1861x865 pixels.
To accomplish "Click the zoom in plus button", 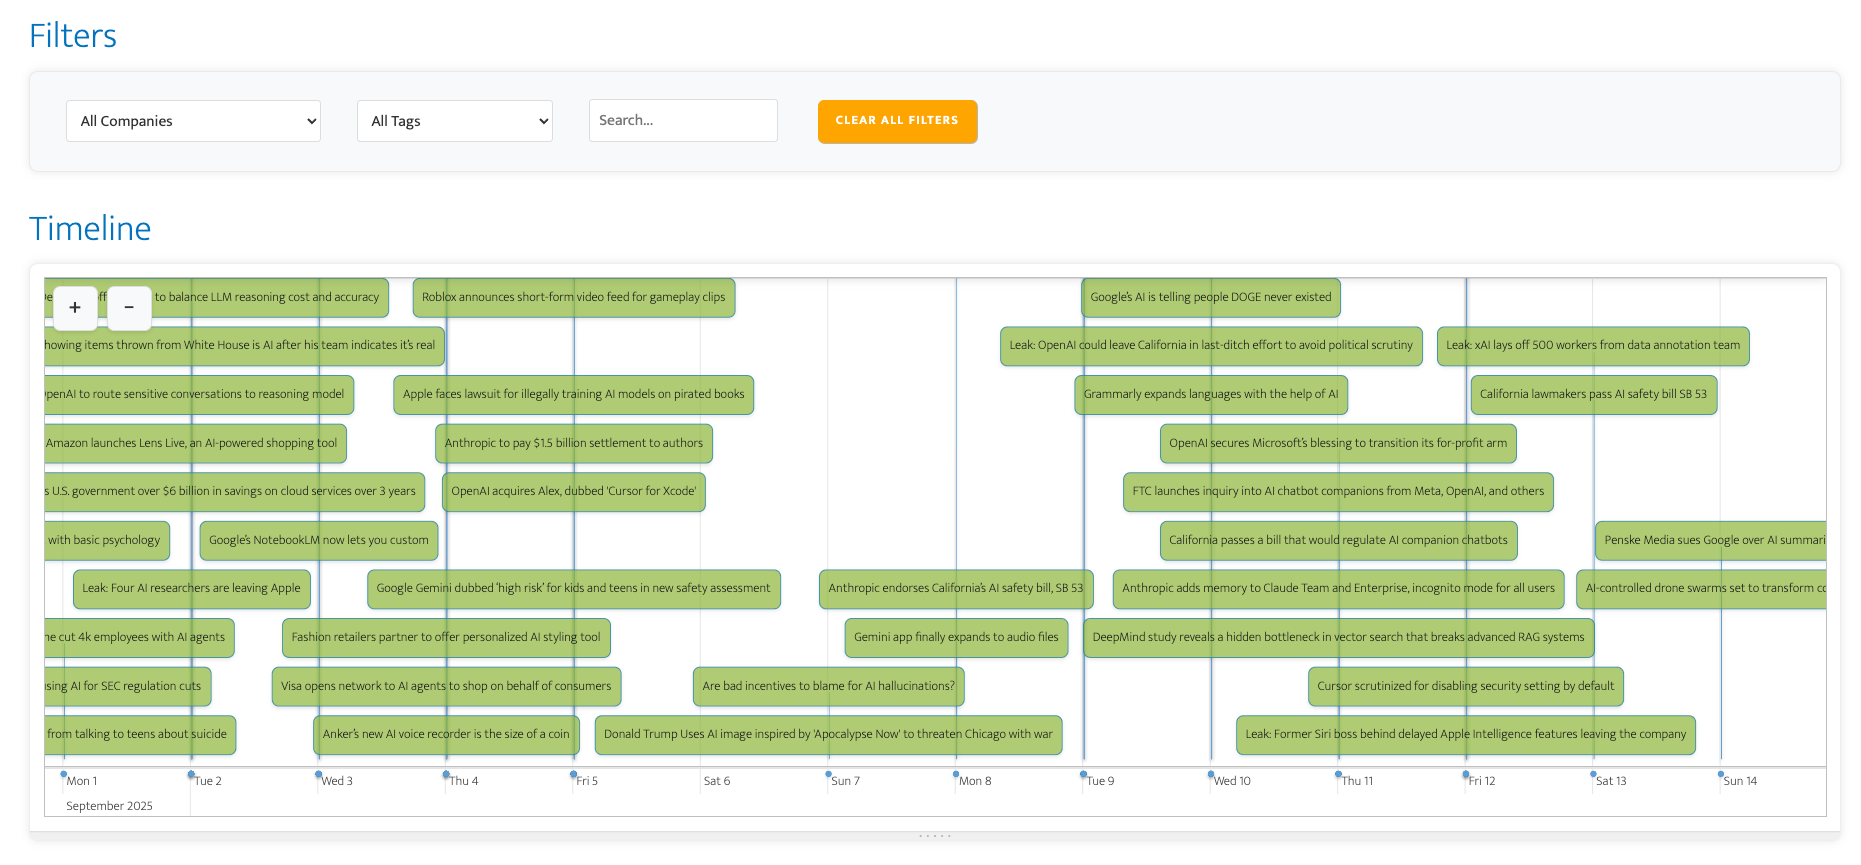I will [75, 308].
